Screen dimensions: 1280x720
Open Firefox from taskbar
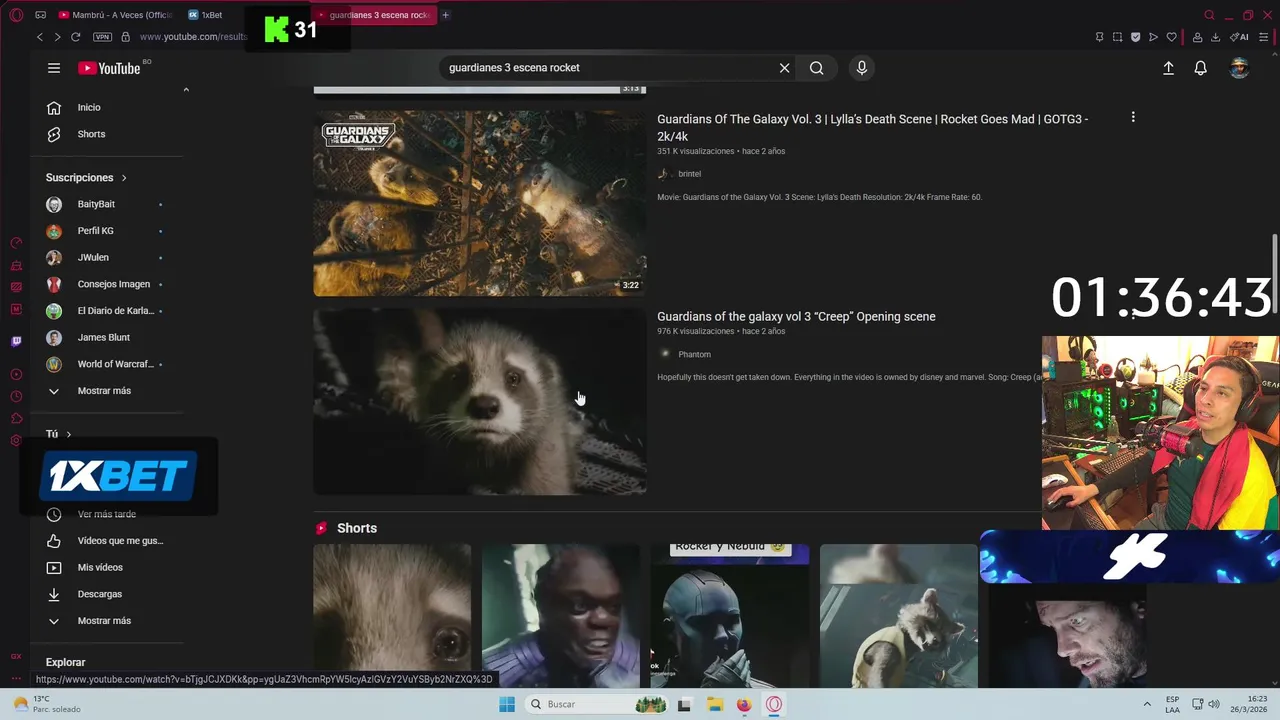[744, 704]
